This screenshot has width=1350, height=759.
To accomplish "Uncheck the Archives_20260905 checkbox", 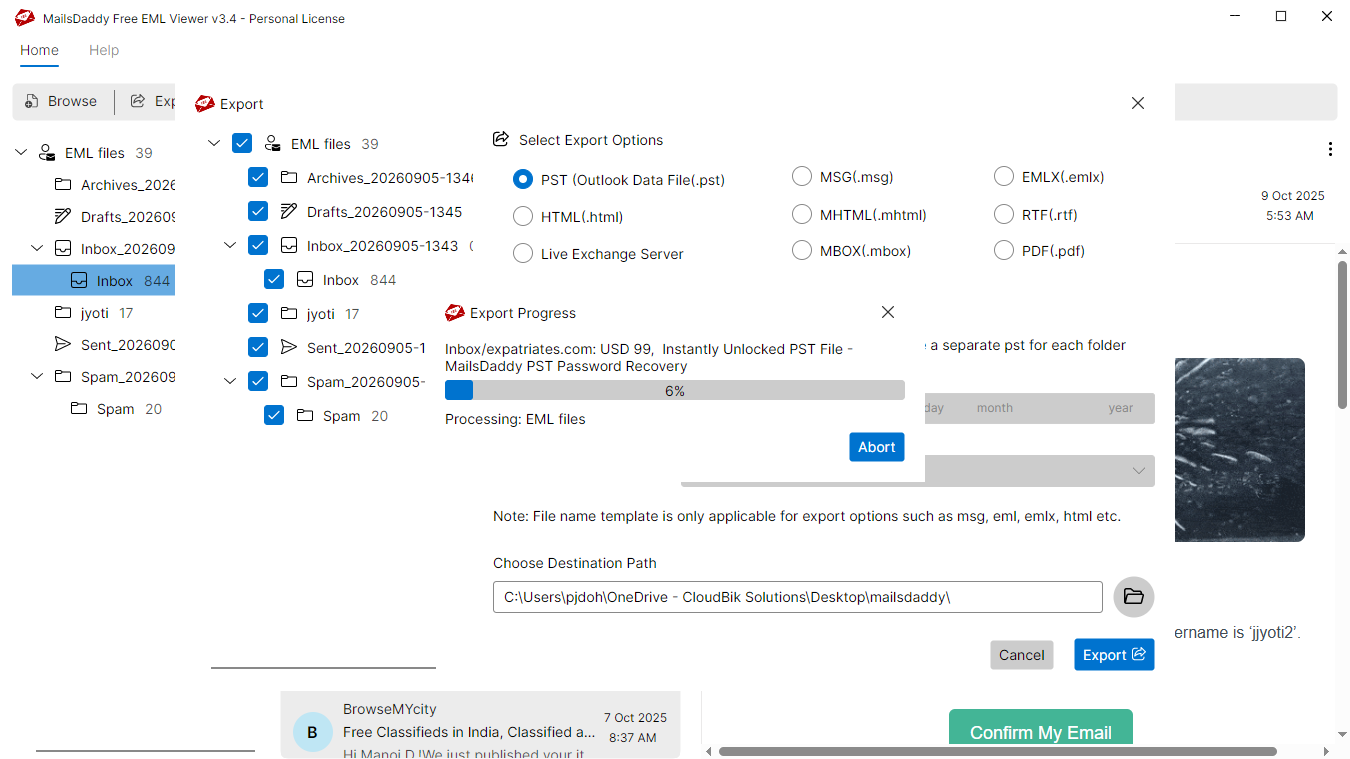I will pos(258,177).
